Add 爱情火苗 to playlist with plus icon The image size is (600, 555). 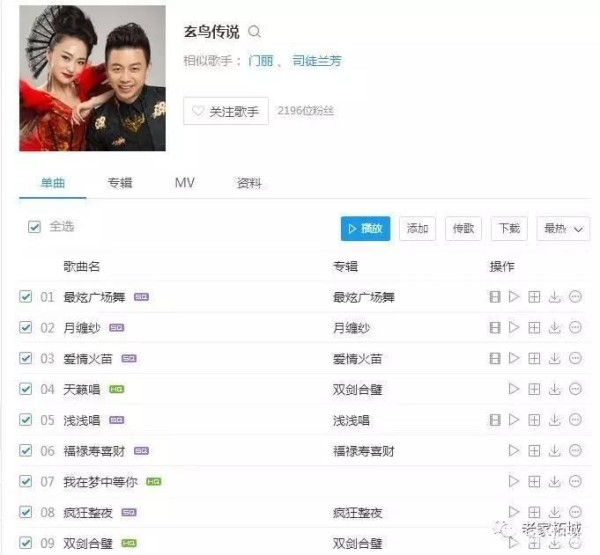pyautogui.click(x=534, y=358)
